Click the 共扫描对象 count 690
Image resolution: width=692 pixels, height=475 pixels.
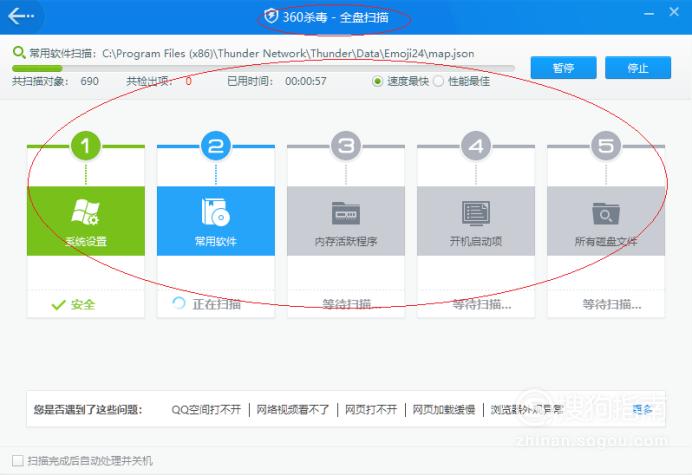90,81
